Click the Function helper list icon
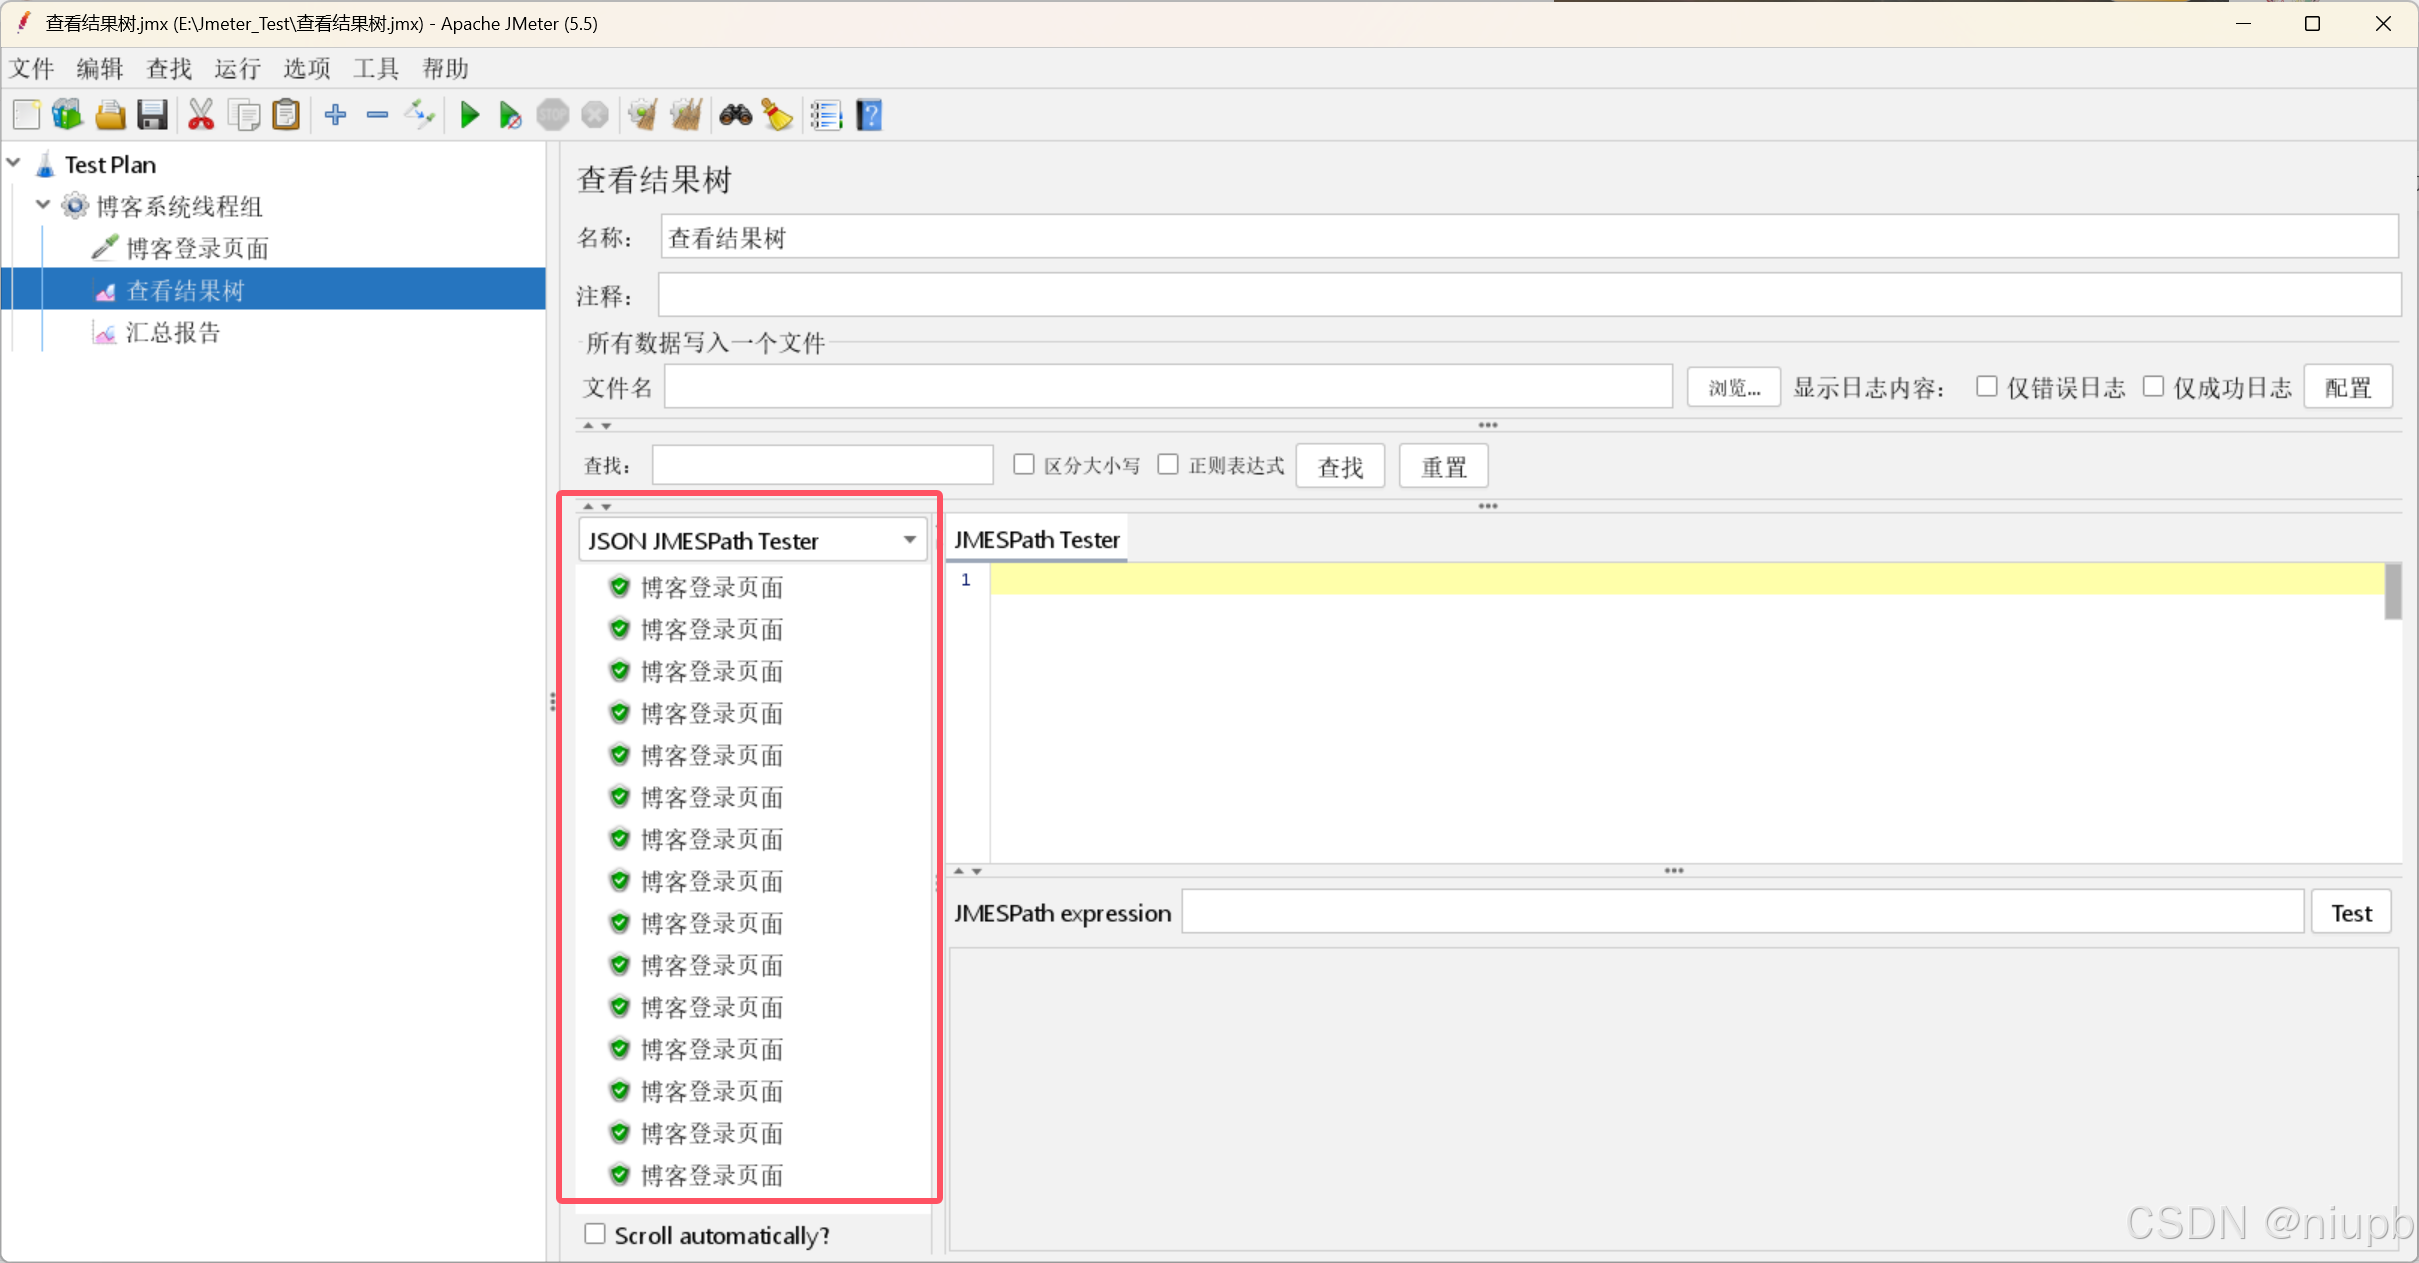 pyautogui.click(x=826, y=115)
